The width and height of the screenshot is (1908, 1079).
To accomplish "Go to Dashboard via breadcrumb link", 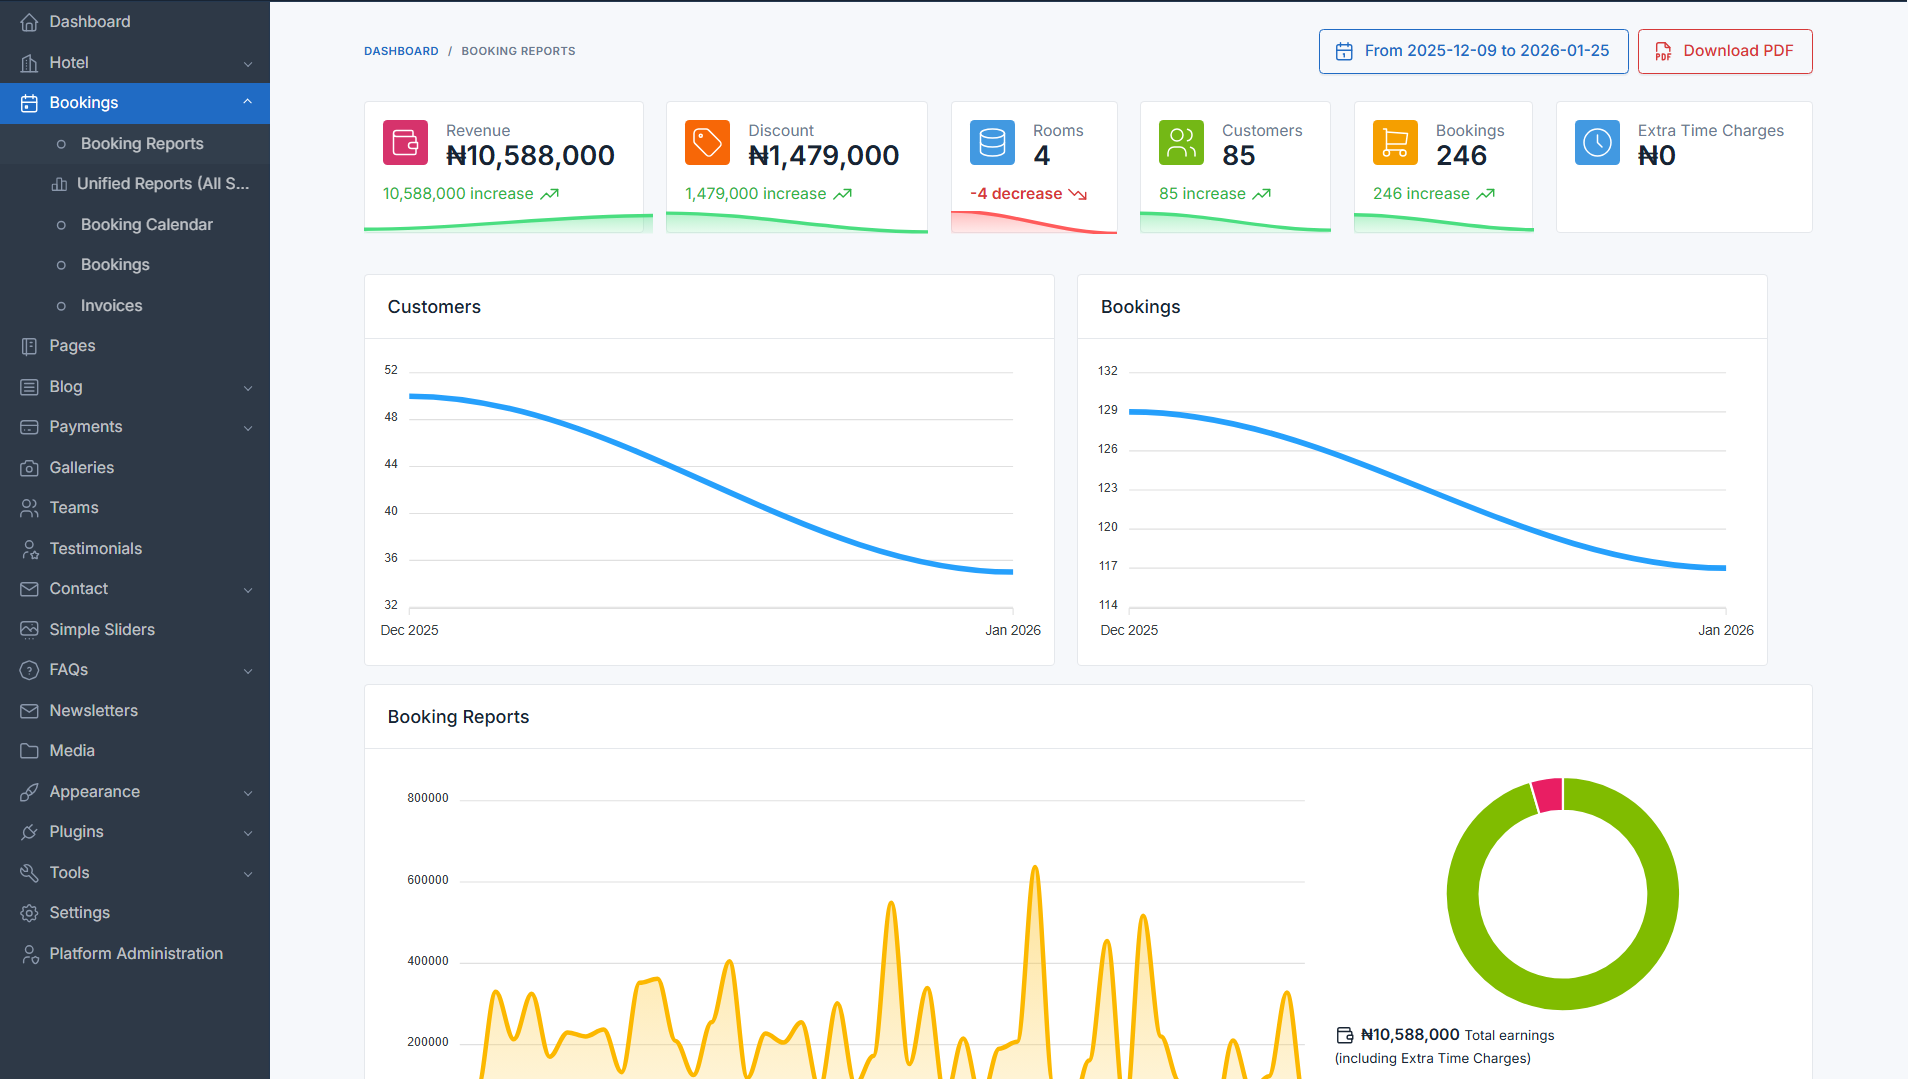I will (x=401, y=51).
